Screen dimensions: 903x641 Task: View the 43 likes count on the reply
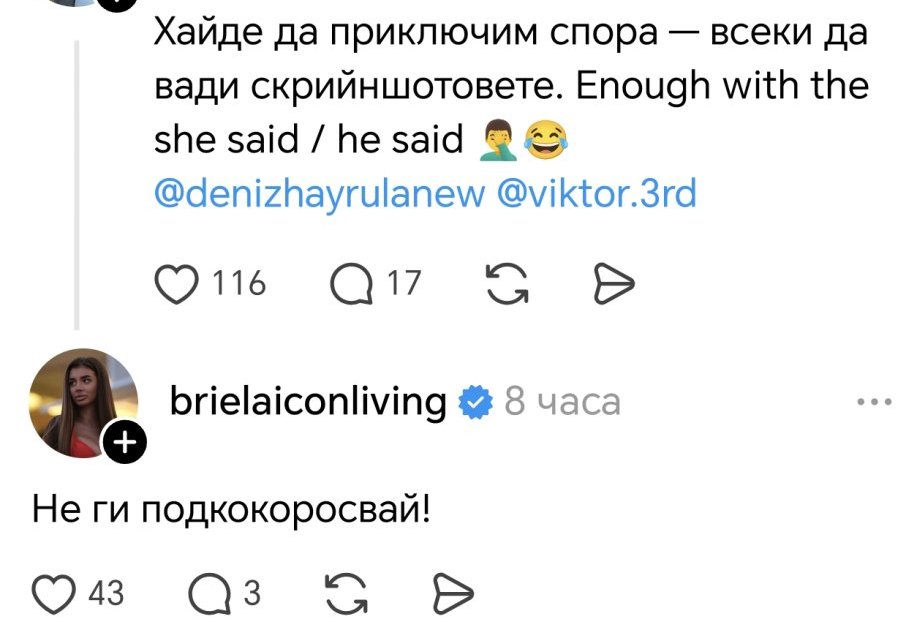point(106,594)
